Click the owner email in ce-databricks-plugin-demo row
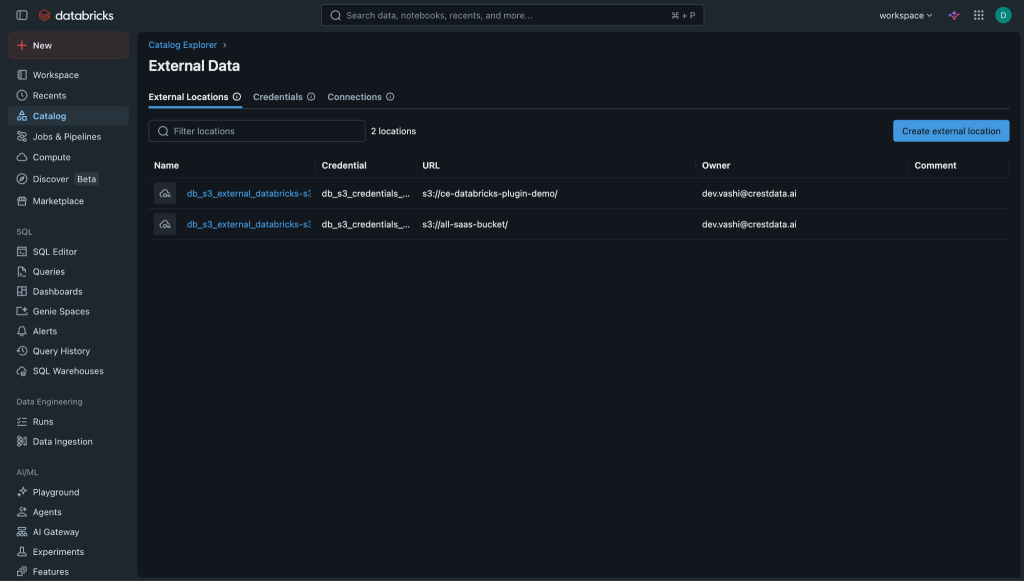Screen dimensions: 1024x581 tap(749, 193)
